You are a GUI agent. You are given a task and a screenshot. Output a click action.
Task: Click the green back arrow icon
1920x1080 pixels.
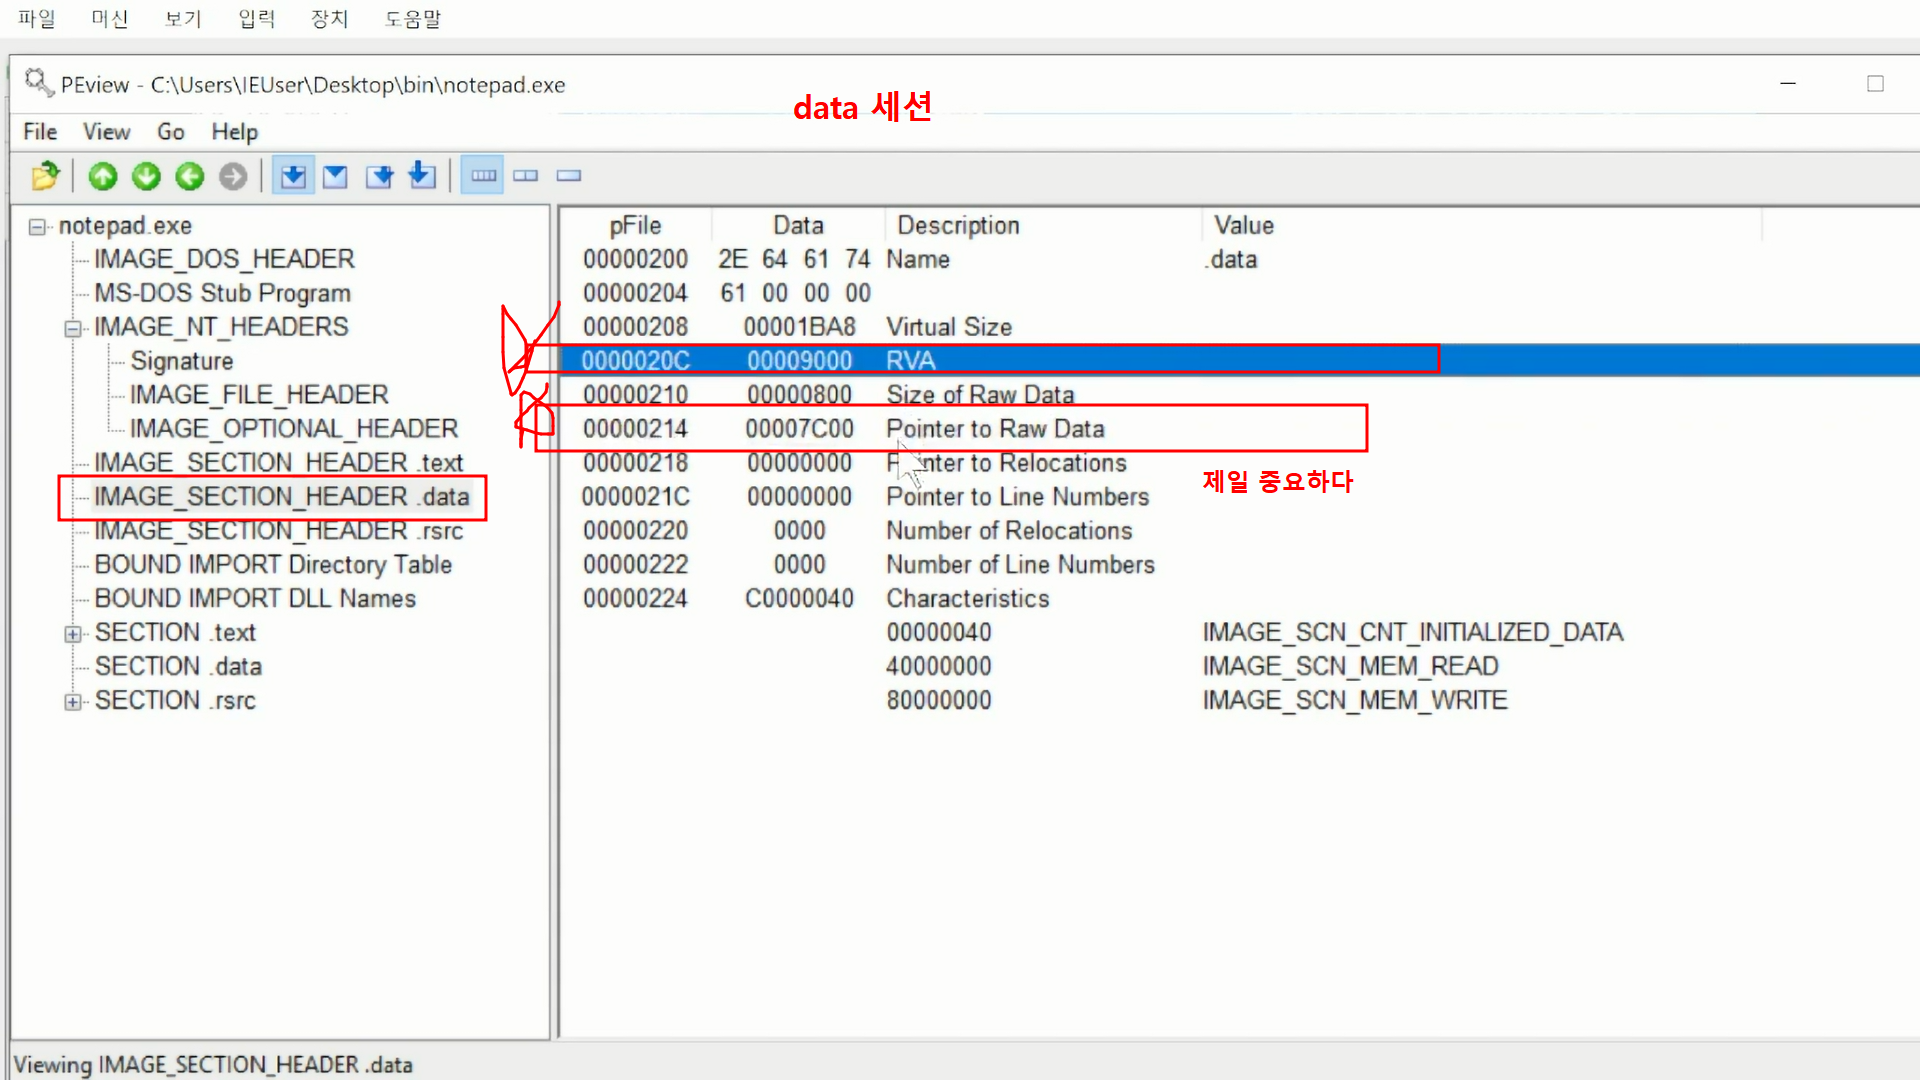pyautogui.click(x=189, y=176)
